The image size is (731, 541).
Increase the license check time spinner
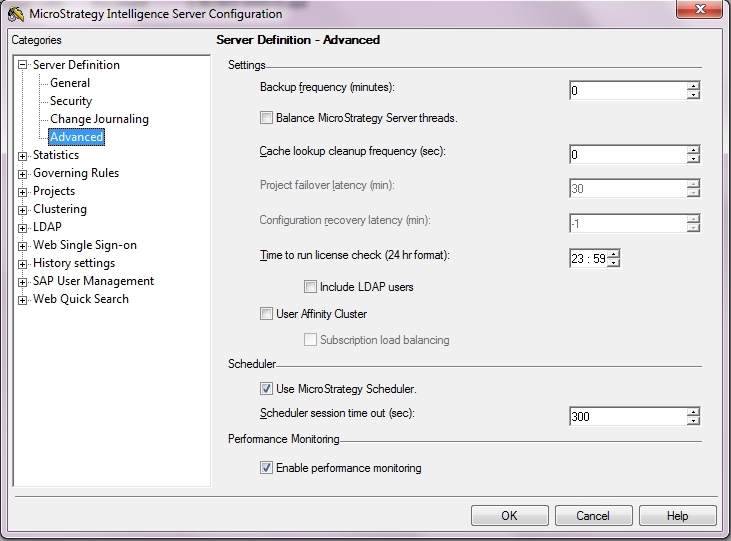[614, 253]
